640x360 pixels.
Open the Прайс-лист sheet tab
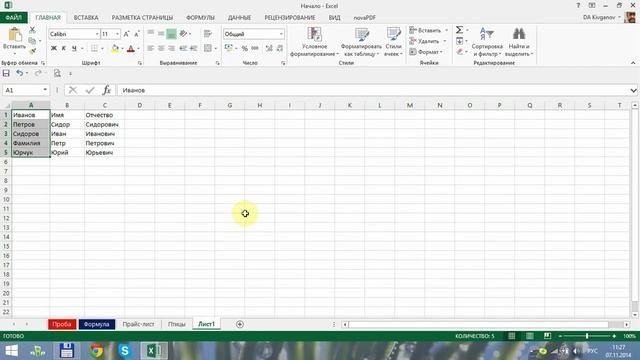point(138,324)
